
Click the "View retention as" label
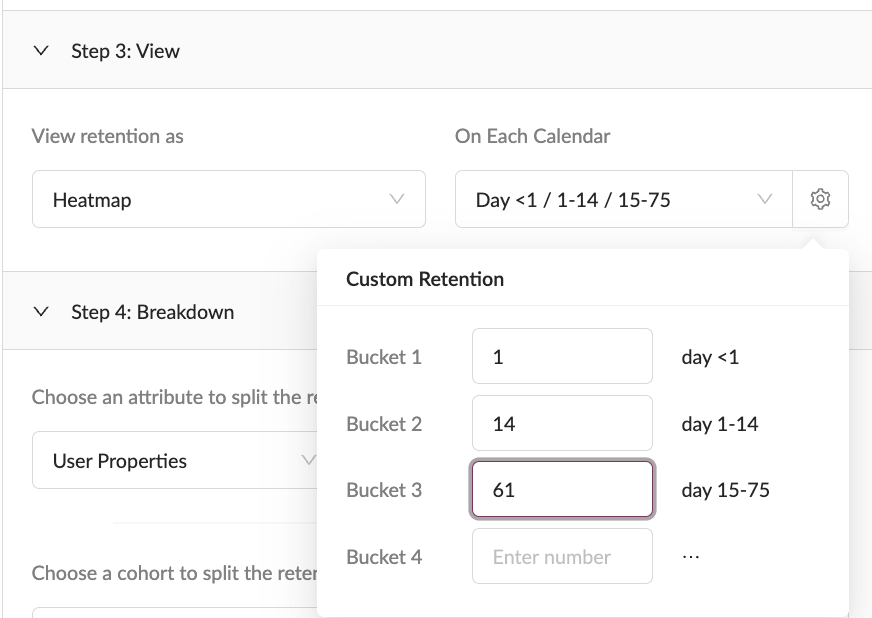(x=108, y=136)
